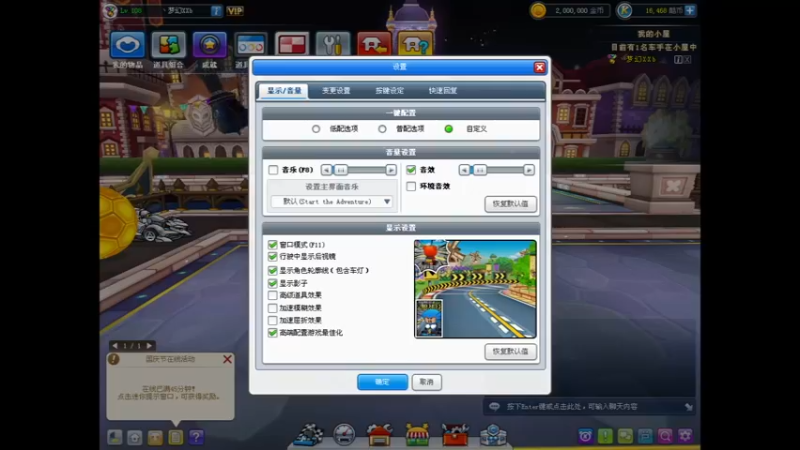This screenshot has width=800, height=450.
Task: Click the purple question mark icon bottom-left
Action: (x=196, y=437)
